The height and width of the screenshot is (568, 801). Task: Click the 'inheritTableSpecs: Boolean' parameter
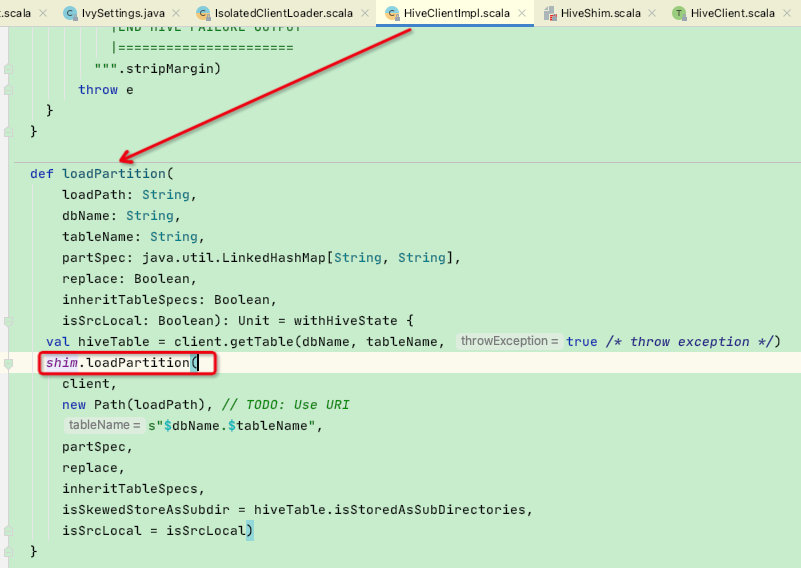pos(166,300)
